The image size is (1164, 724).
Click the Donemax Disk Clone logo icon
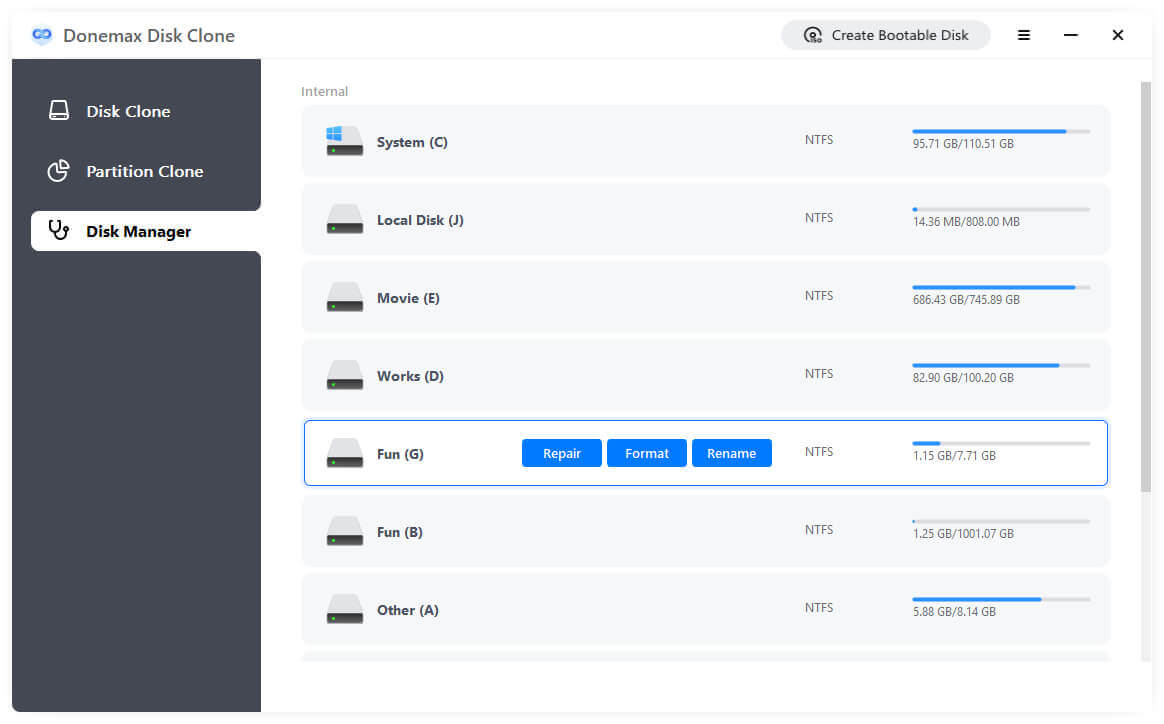tap(41, 35)
